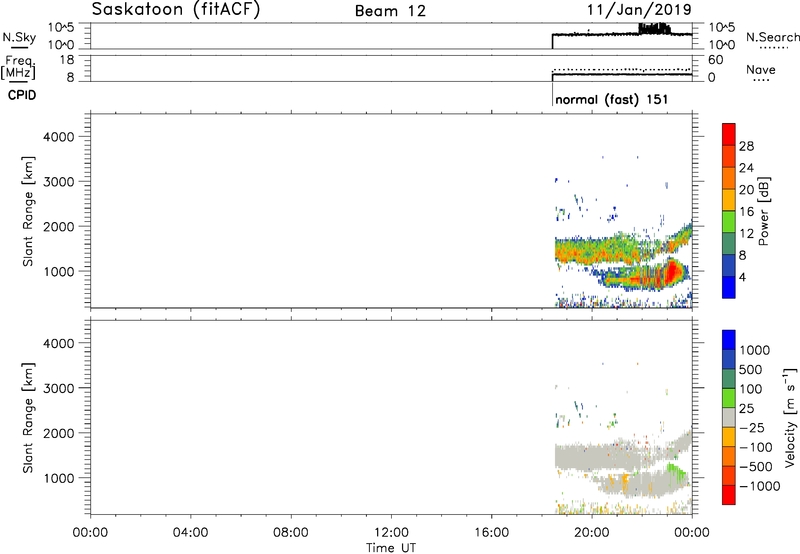Click the "24" label on power colorbar

pos(746,168)
